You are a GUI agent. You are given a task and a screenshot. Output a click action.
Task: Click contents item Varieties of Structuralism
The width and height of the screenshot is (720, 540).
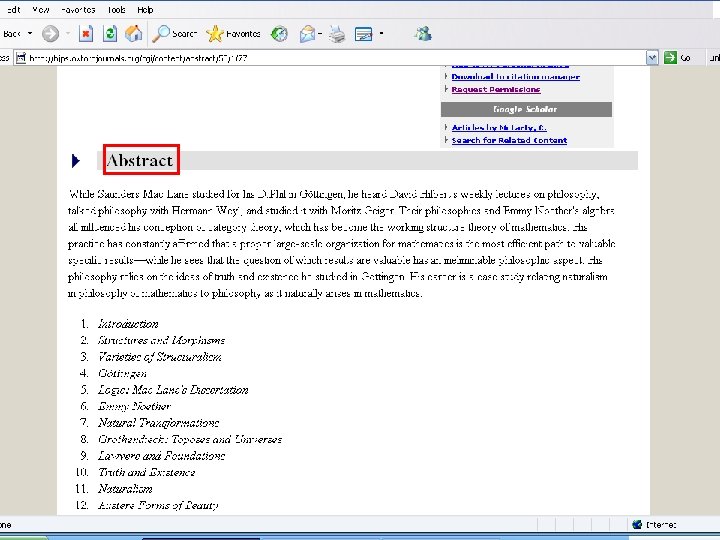[x=160, y=357]
